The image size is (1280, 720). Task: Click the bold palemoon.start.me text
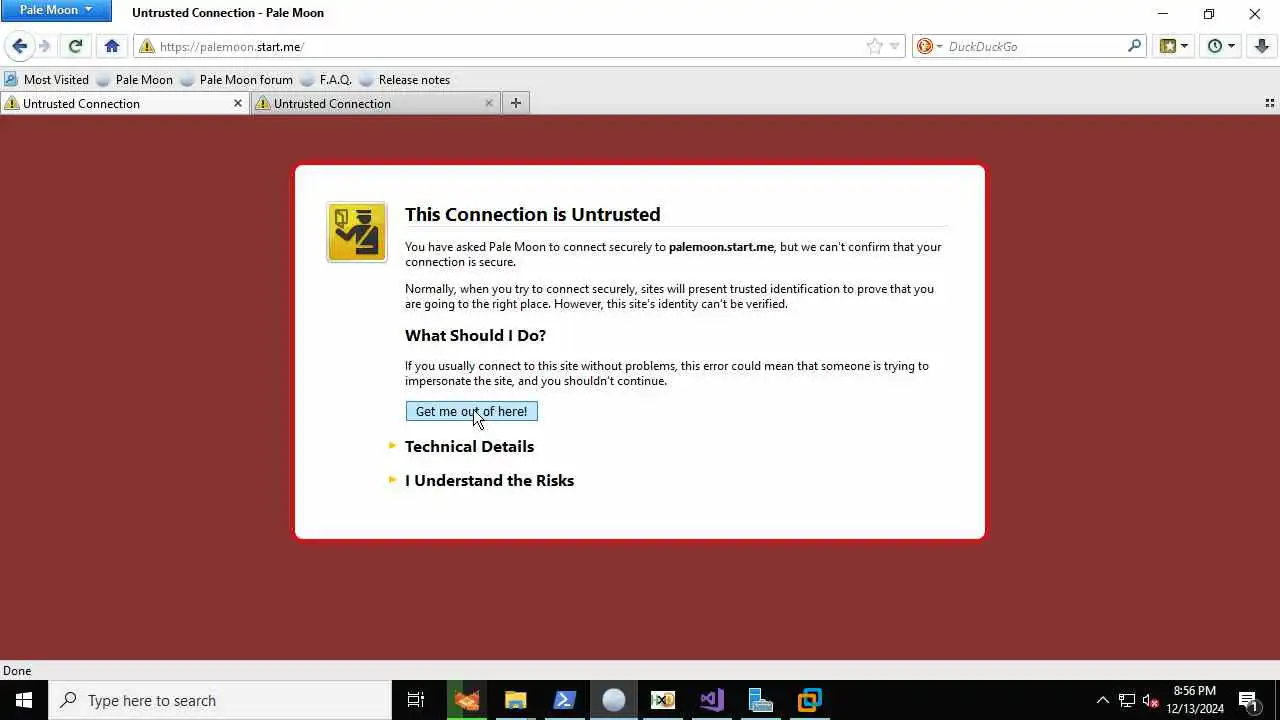click(x=721, y=247)
